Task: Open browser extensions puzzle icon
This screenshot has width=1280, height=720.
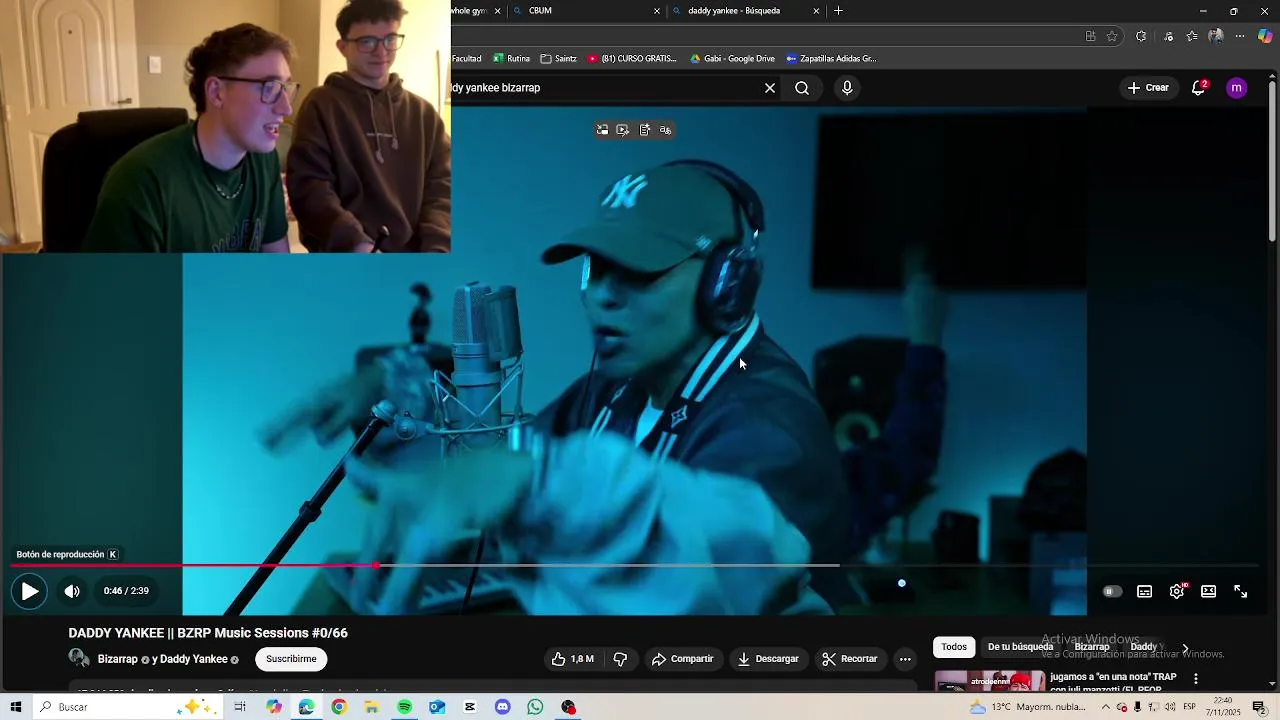Action: [x=1141, y=36]
